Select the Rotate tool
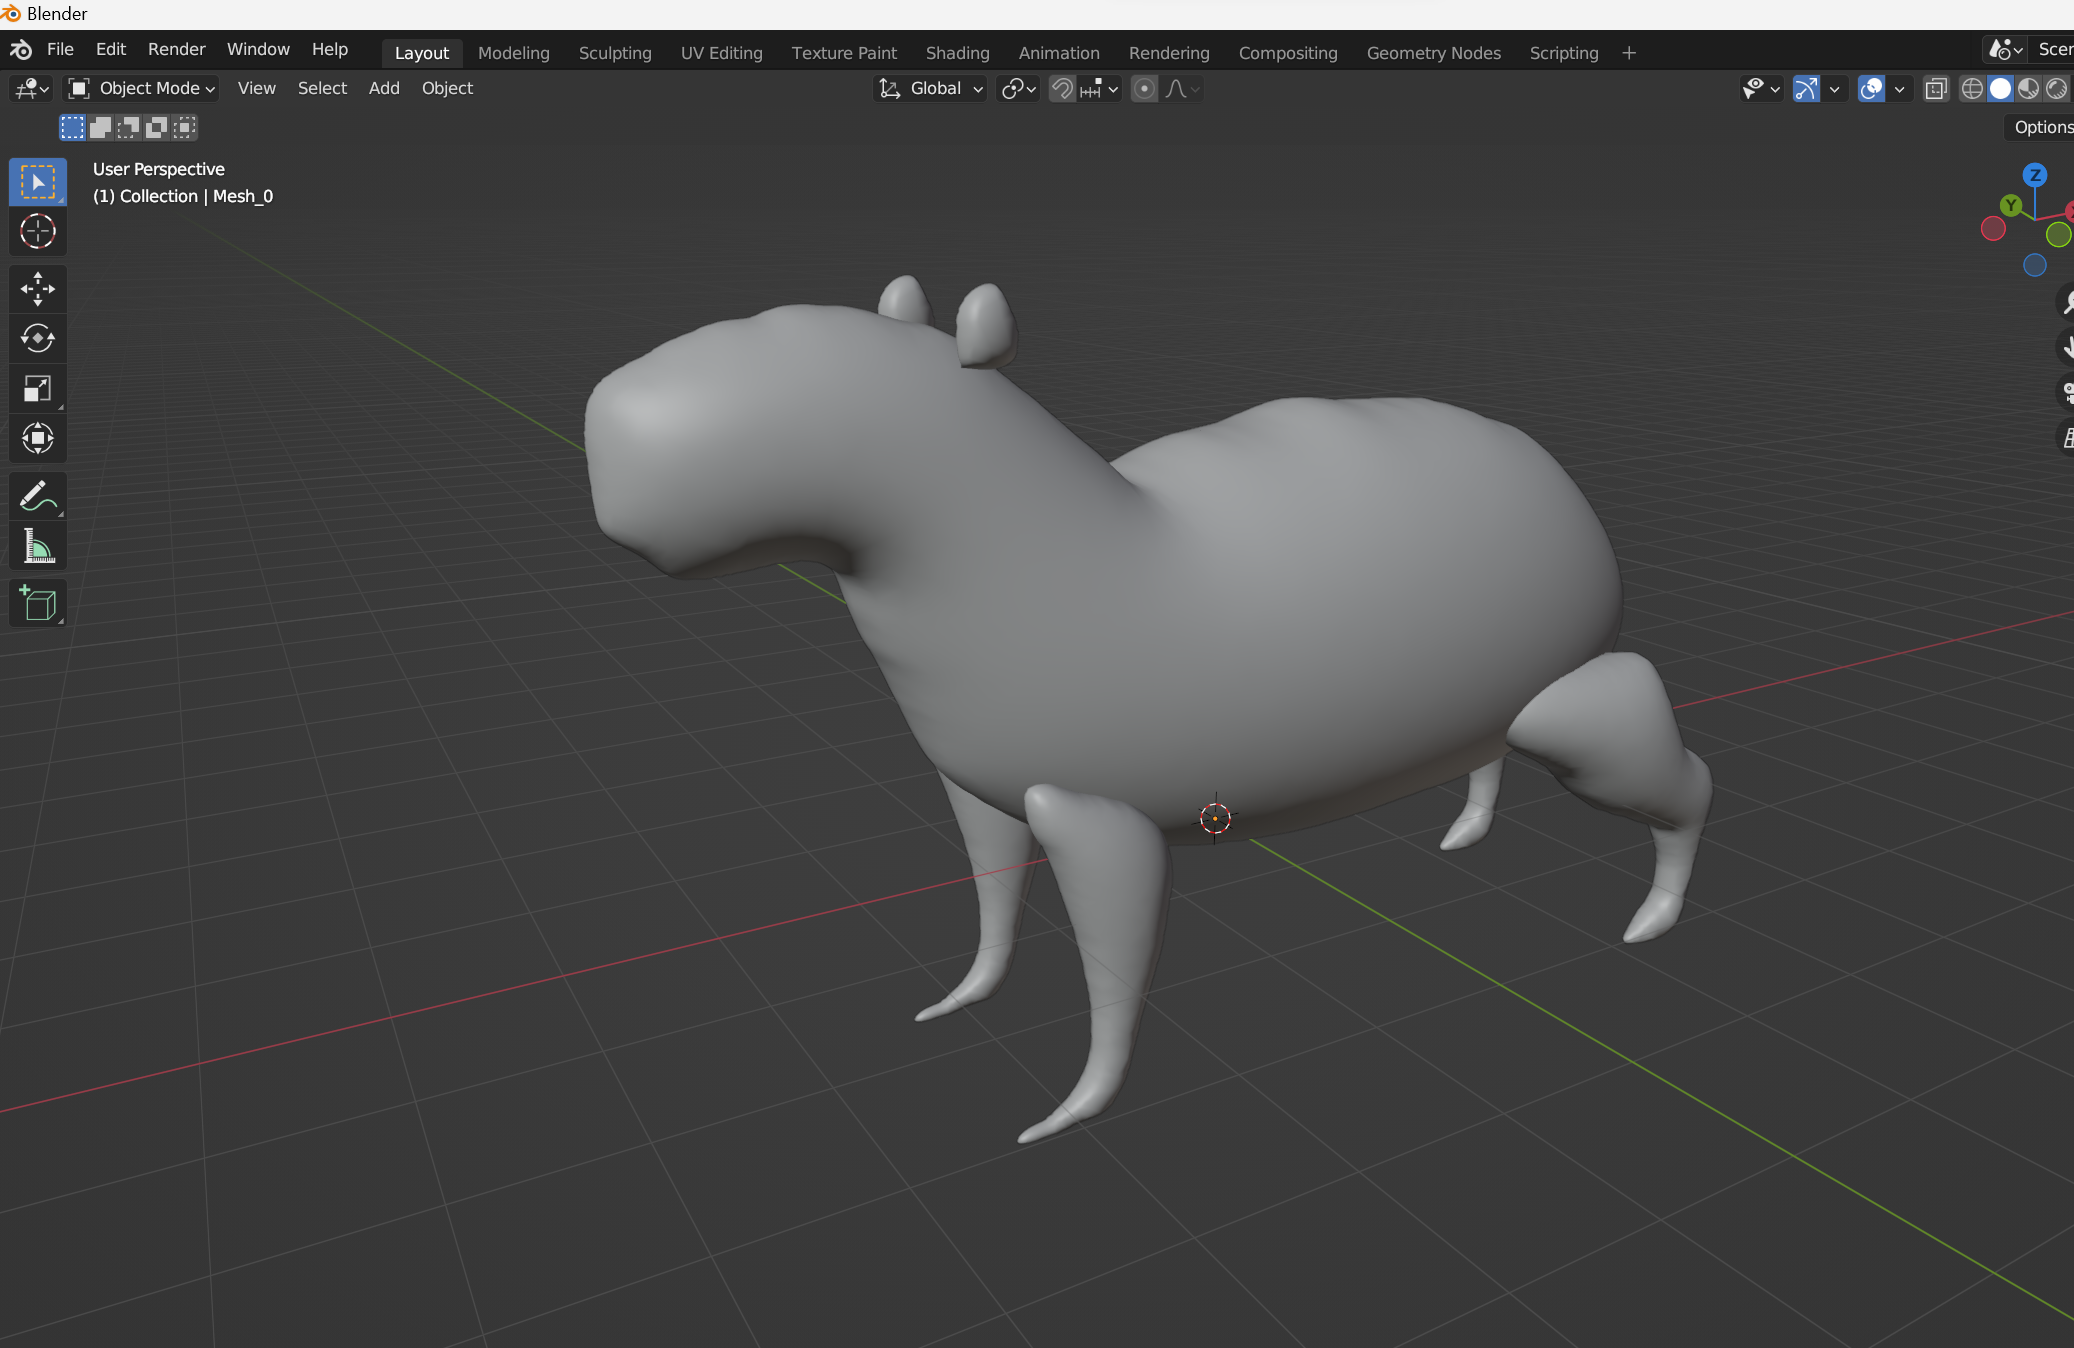Viewport: 2074px width, 1348px height. click(x=37, y=339)
